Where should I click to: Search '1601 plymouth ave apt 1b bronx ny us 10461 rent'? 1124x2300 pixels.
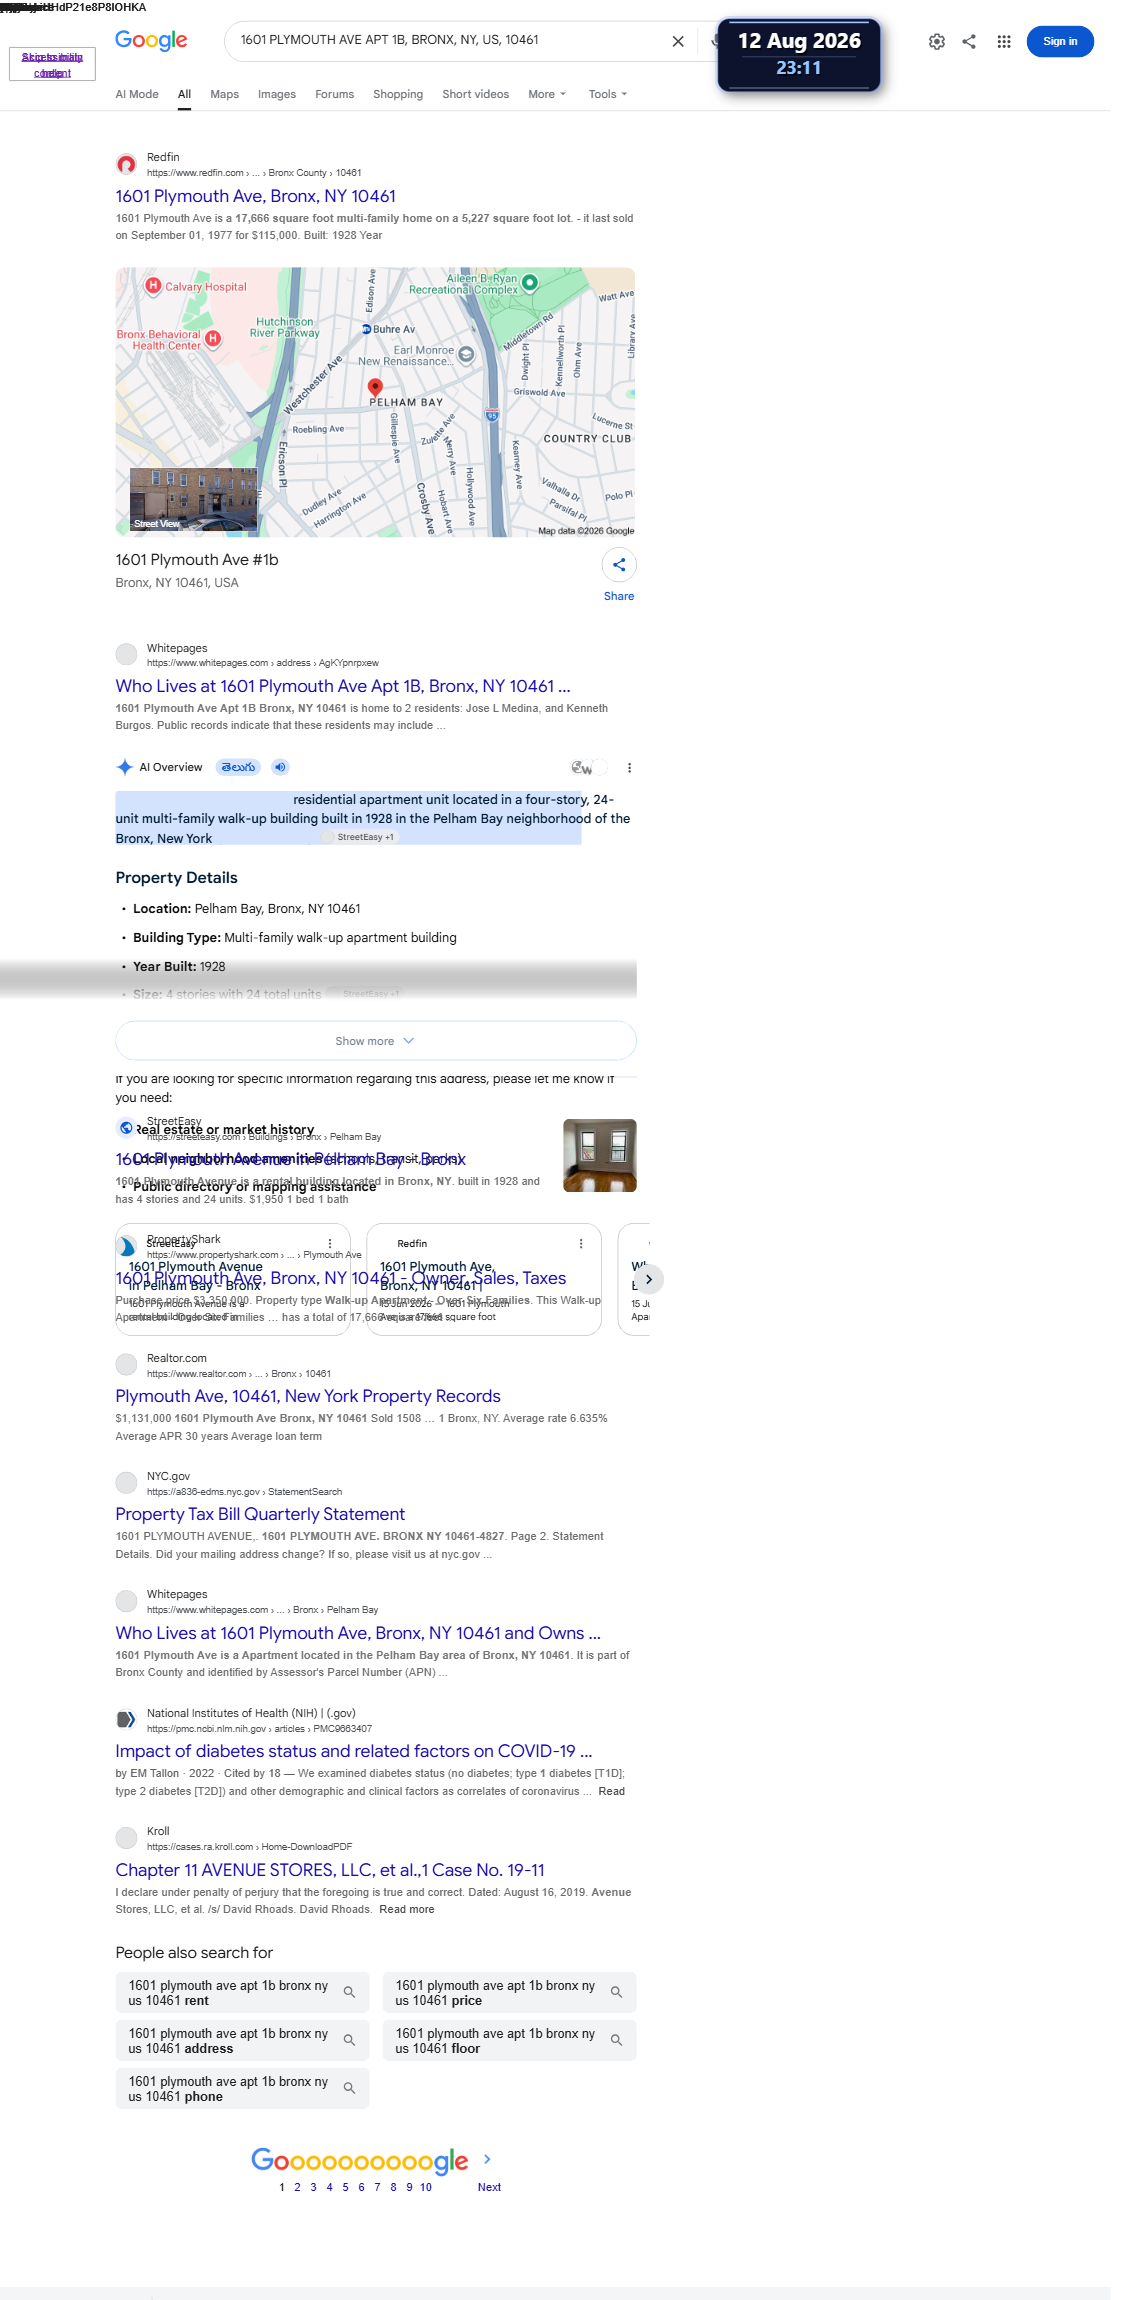[x=242, y=1992]
